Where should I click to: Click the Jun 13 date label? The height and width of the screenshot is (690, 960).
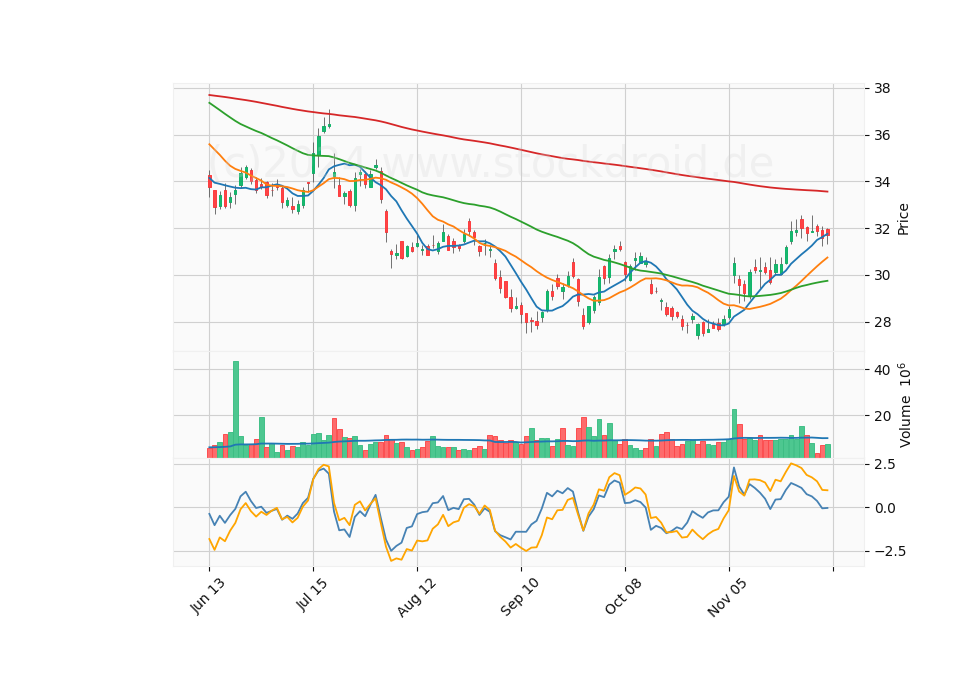point(208,596)
